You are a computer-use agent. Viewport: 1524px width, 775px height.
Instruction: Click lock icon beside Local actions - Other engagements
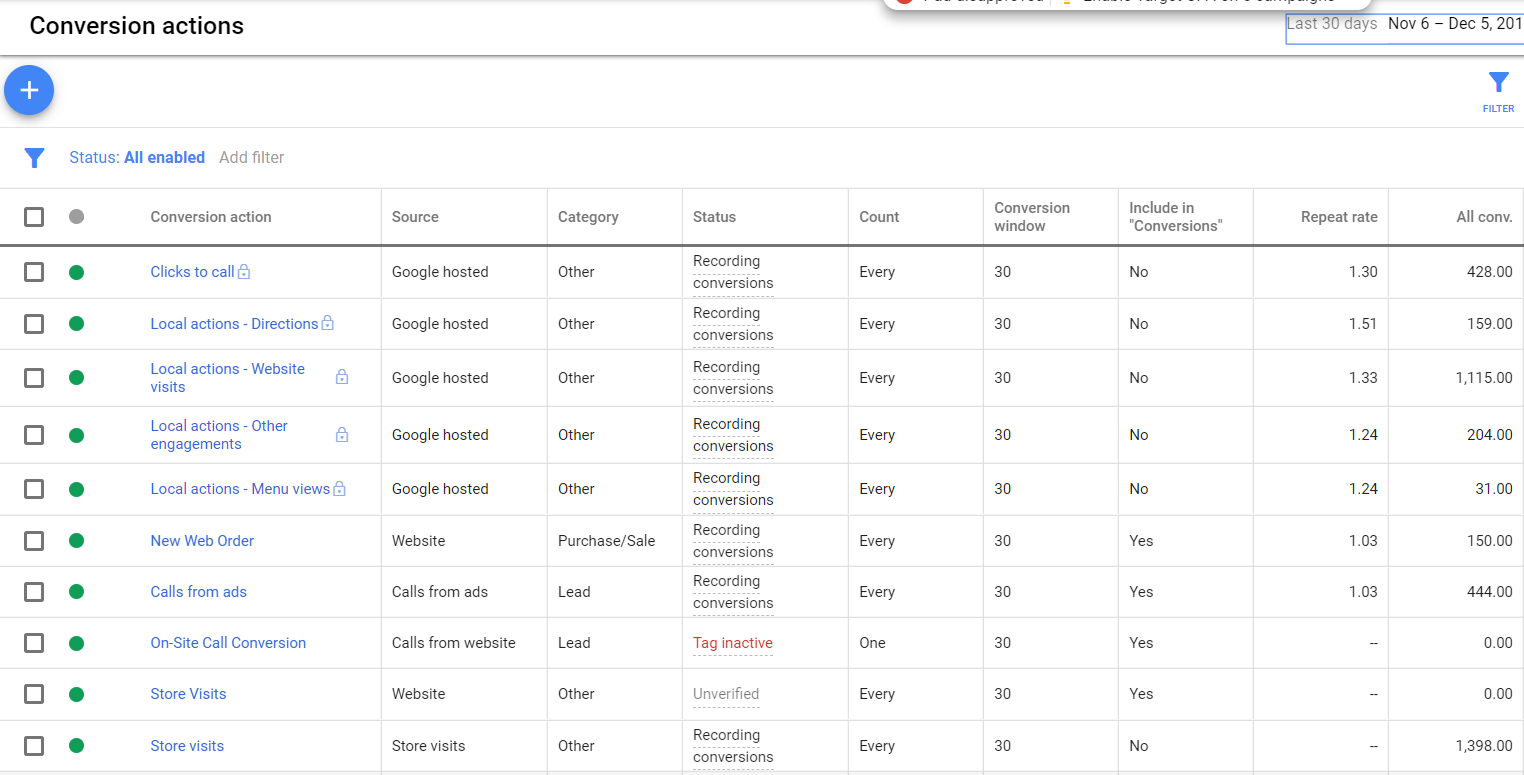click(x=342, y=434)
